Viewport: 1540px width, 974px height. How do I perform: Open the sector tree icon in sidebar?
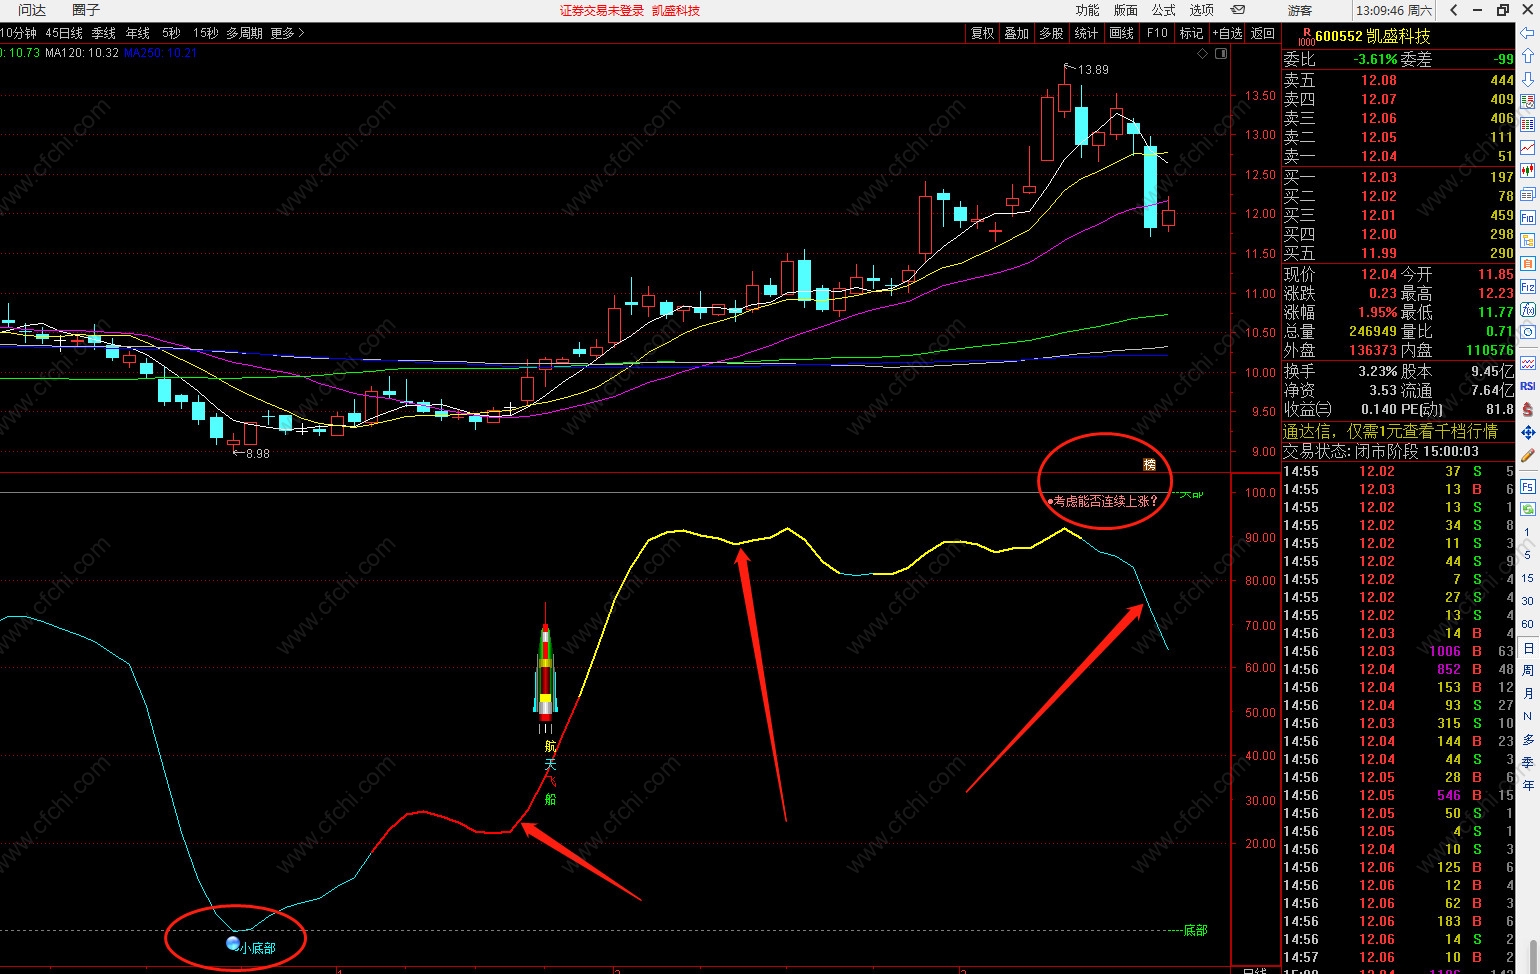point(1527,240)
